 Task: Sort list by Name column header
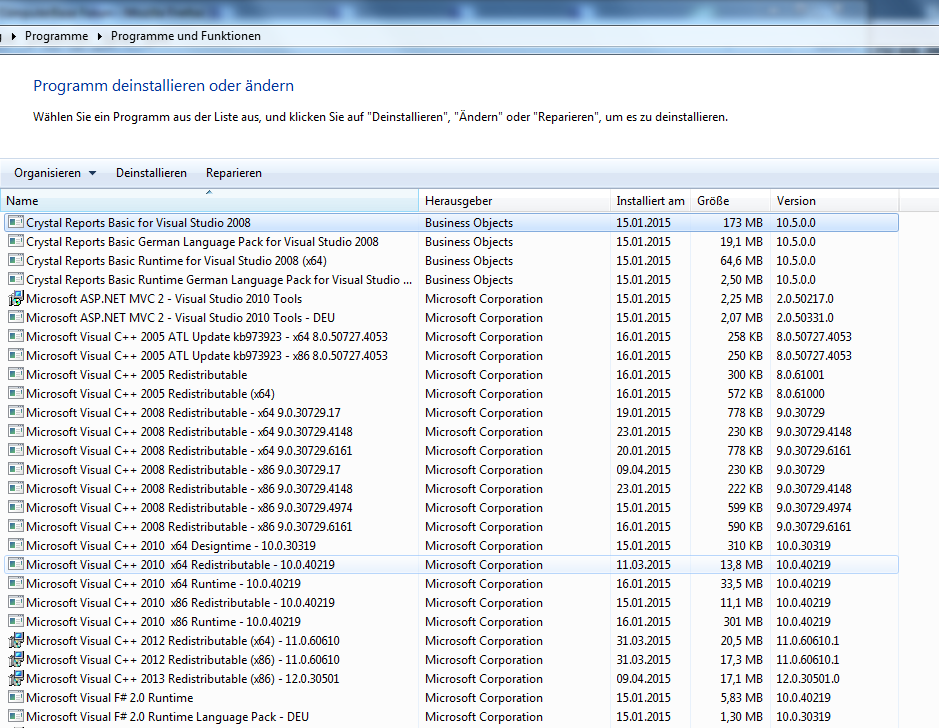209,201
